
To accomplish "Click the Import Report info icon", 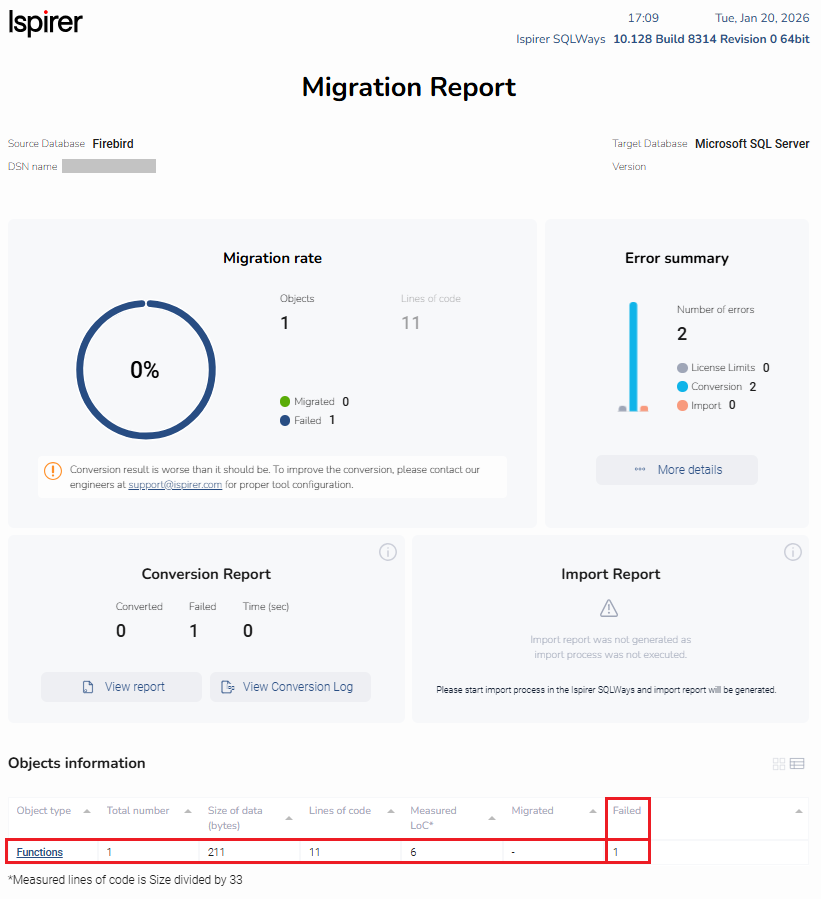I will 793,552.
